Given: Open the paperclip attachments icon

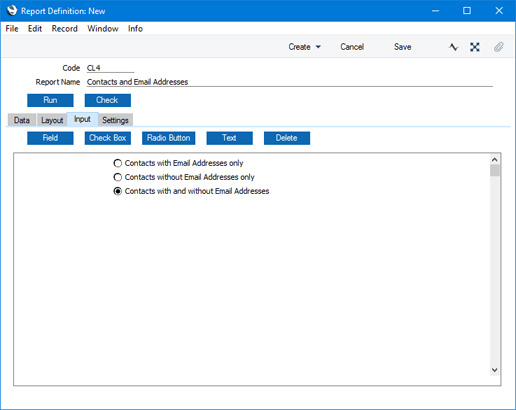Looking at the screenshot, I should pyautogui.click(x=498, y=47).
